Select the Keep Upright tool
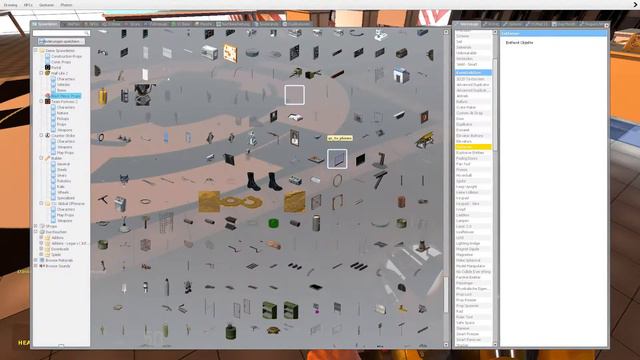This screenshot has height=360, width=640. tap(473, 187)
